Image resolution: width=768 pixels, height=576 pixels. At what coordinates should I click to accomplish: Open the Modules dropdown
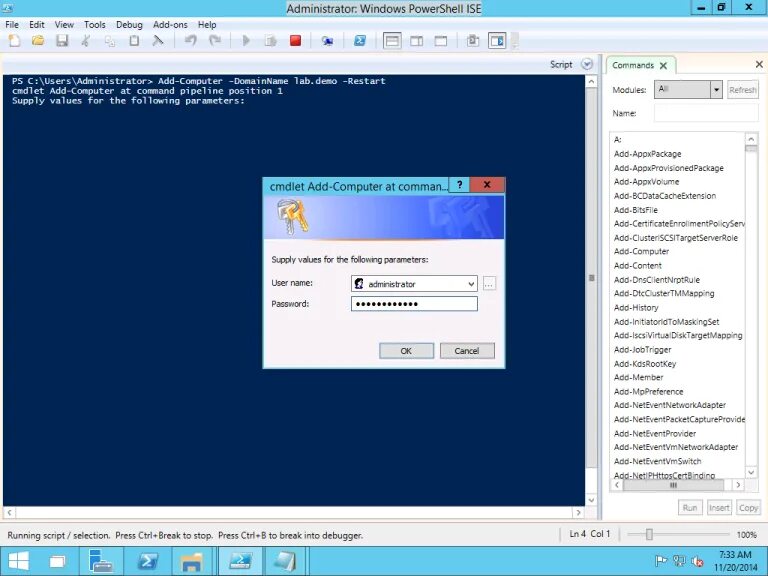pyautogui.click(x=717, y=90)
